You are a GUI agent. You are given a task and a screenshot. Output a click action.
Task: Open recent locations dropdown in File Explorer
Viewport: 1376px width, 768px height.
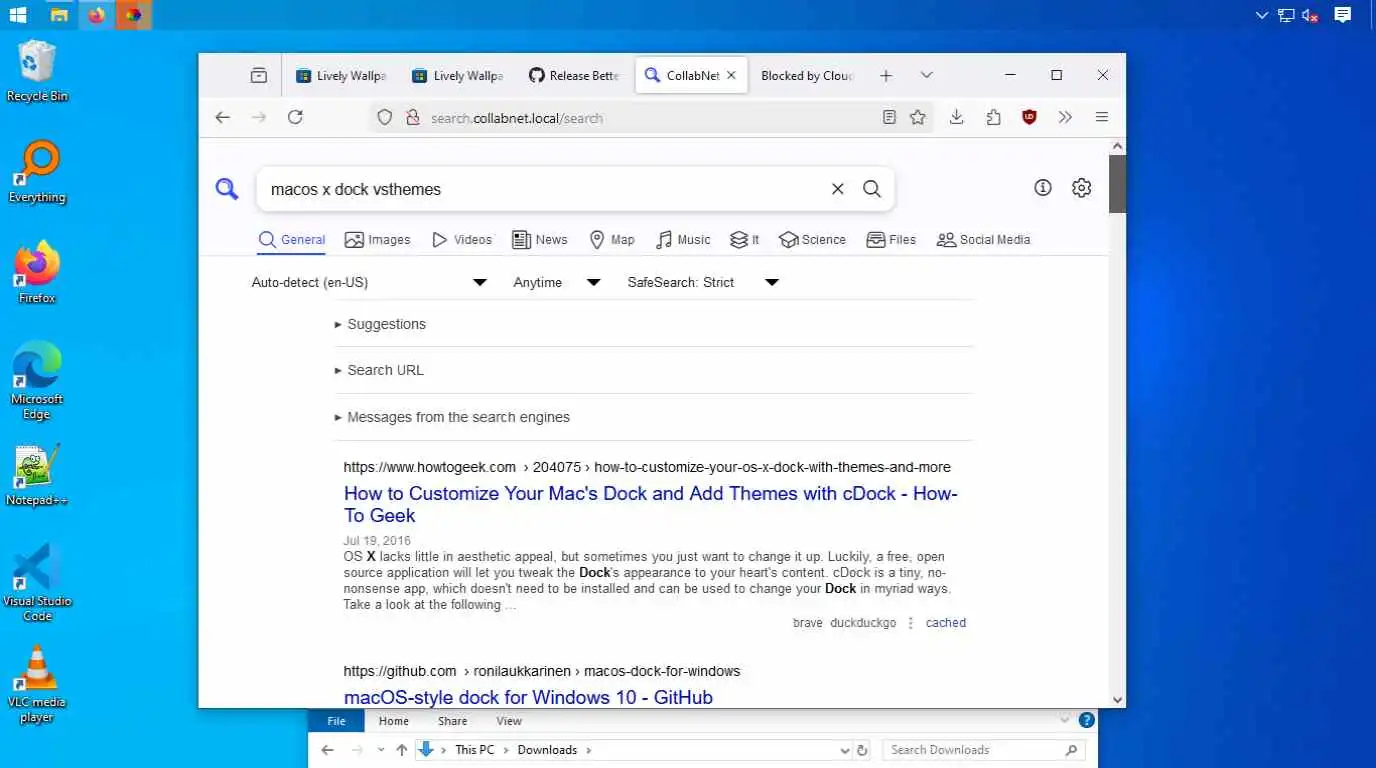point(380,750)
